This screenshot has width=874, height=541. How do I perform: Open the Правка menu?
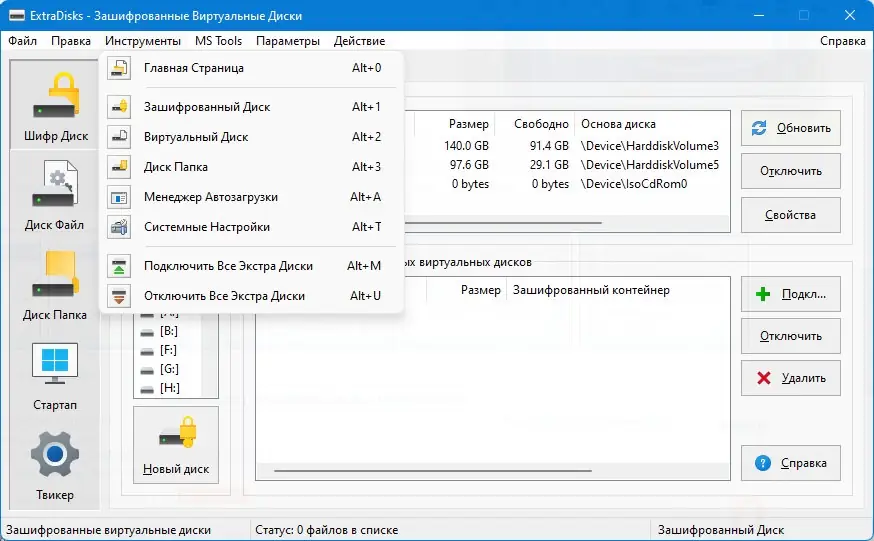71,41
